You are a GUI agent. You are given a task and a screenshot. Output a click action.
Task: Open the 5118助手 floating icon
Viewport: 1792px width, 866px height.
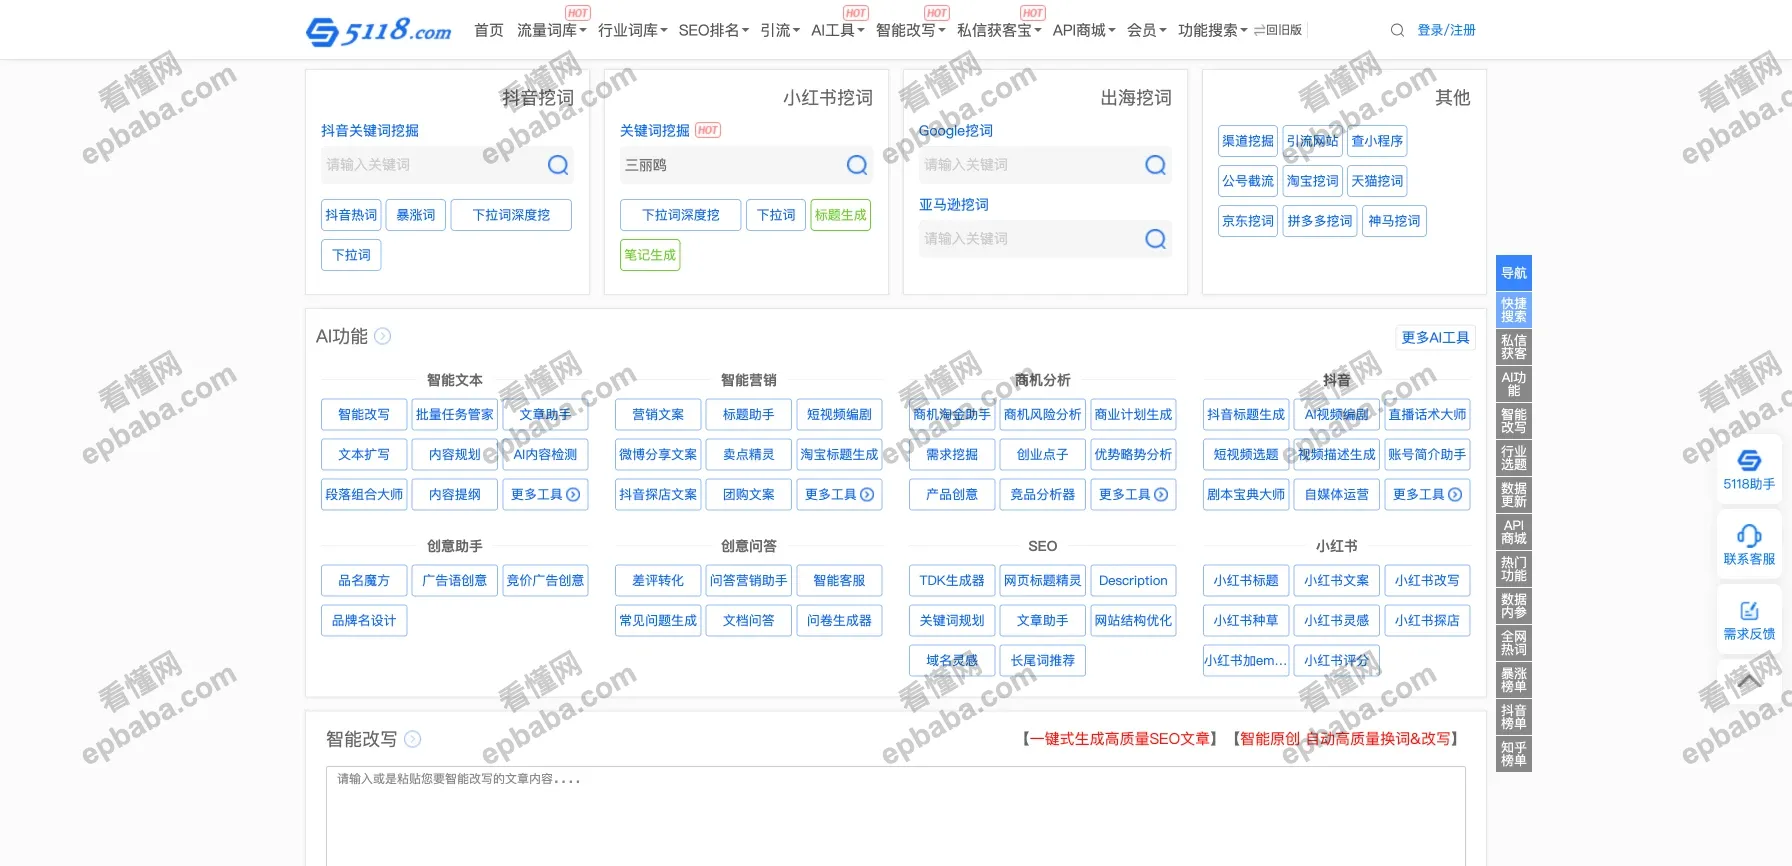(x=1749, y=461)
